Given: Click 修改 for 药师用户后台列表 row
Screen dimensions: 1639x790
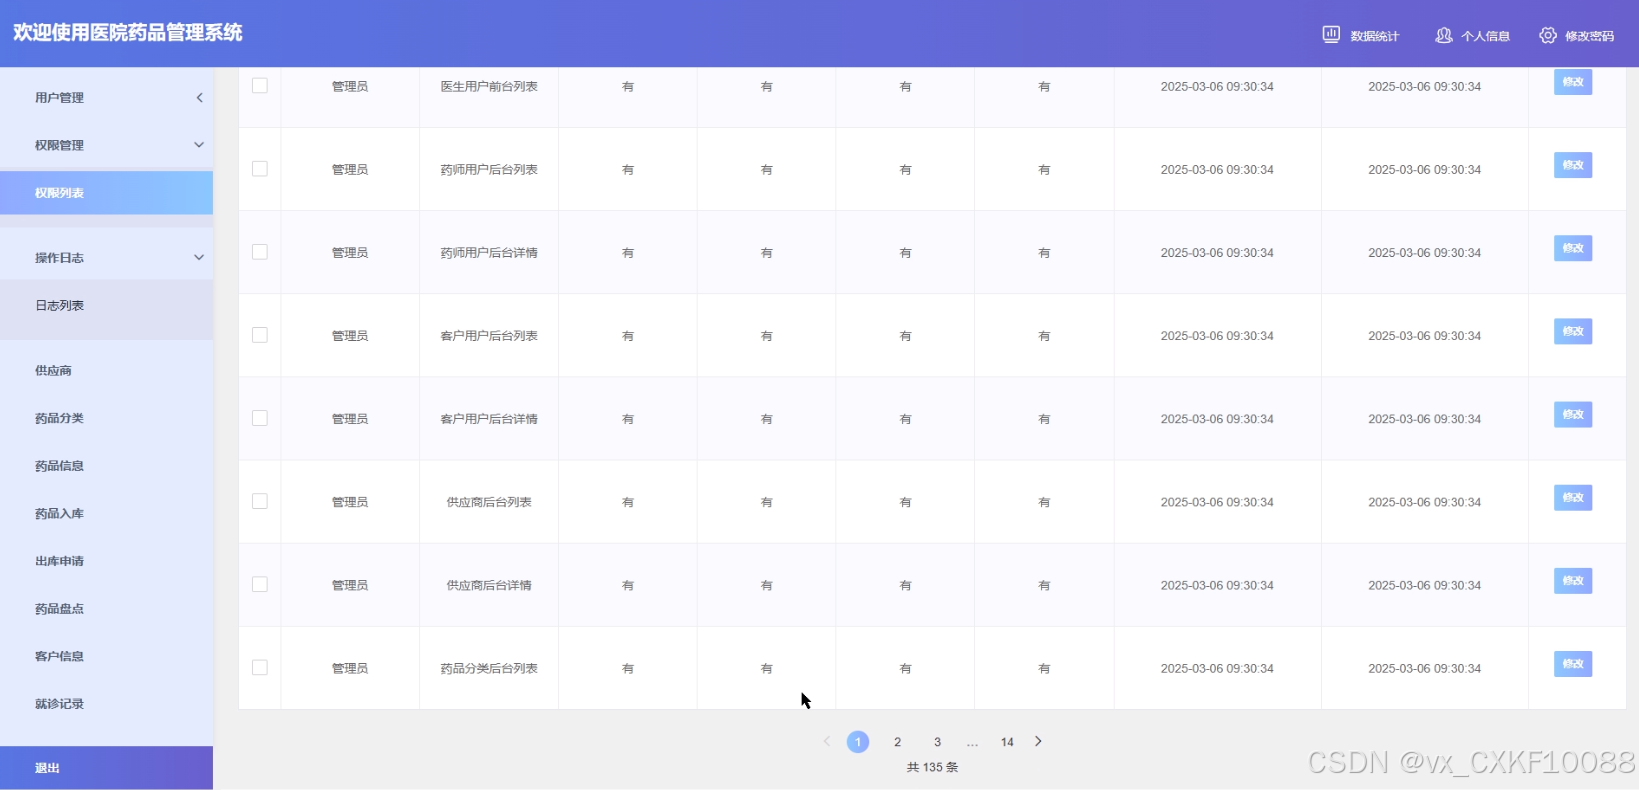Looking at the screenshot, I should coord(1573,165).
